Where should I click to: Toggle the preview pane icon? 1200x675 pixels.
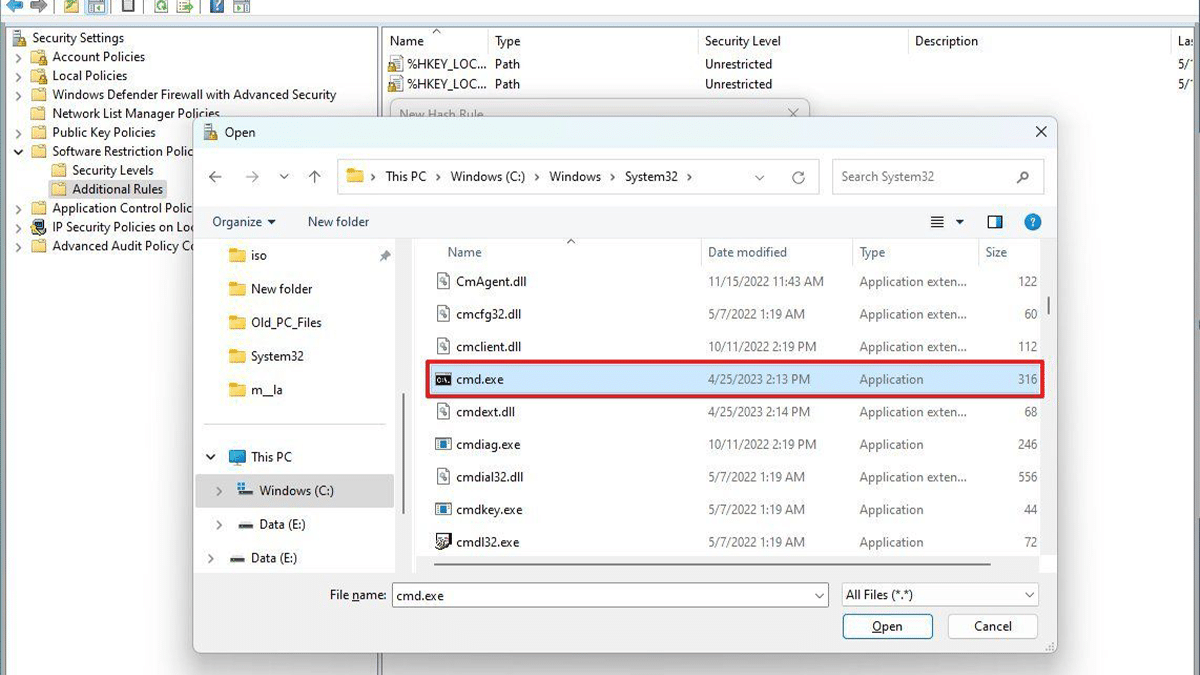pyautogui.click(x=994, y=222)
